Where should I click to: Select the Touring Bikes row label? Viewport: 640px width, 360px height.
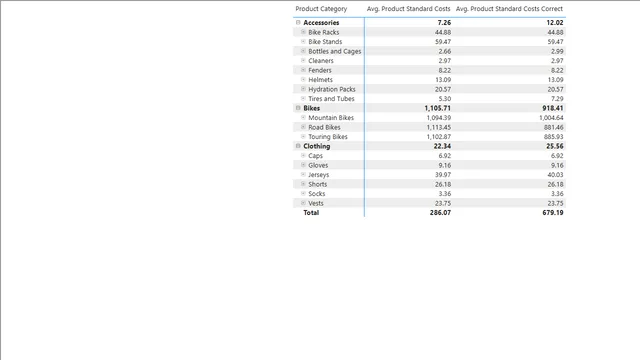click(x=328, y=137)
